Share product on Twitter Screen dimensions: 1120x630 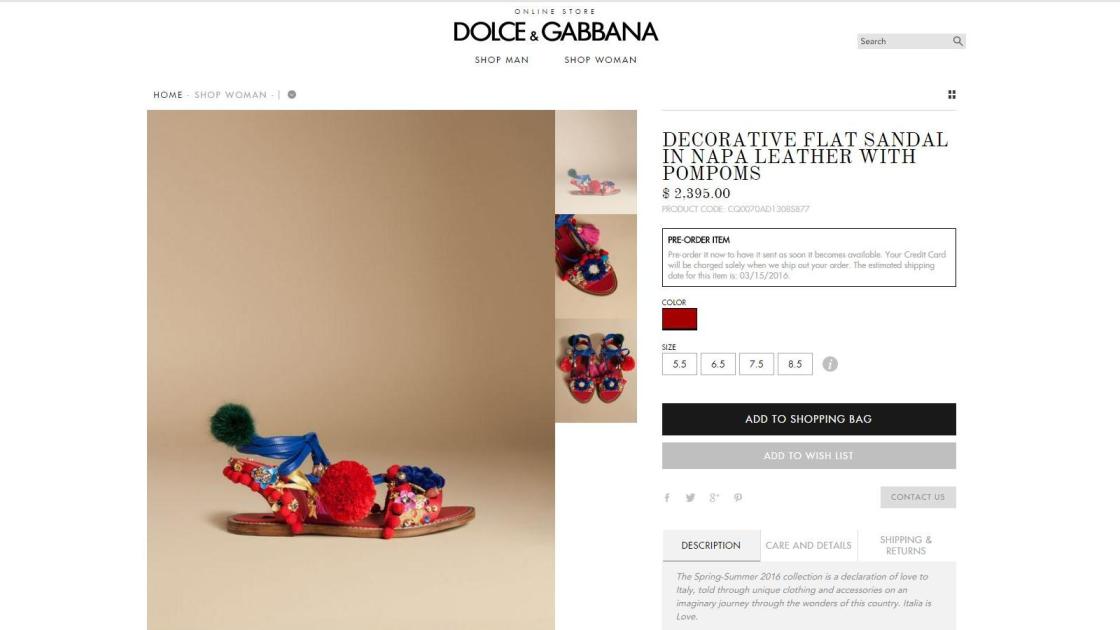click(x=690, y=498)
